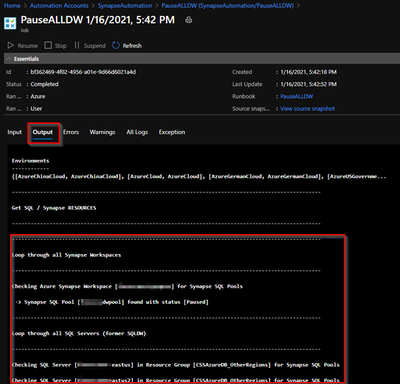400x384 pixels.
Task: Click the pin icon next to job title
Action: point(189,20)
